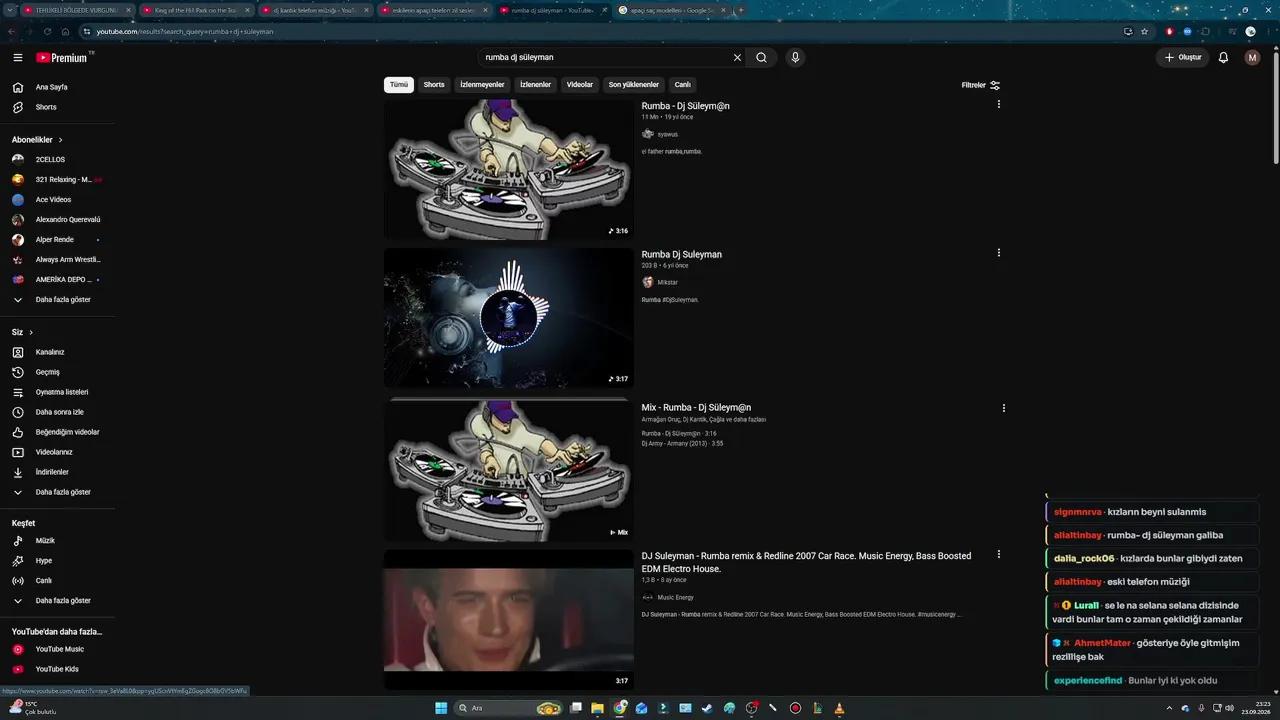Image resolution: width=1280 pixels, height=720 pixels.
Task: Switch to King of the Hill Park tab
Action: coord(195,10)
